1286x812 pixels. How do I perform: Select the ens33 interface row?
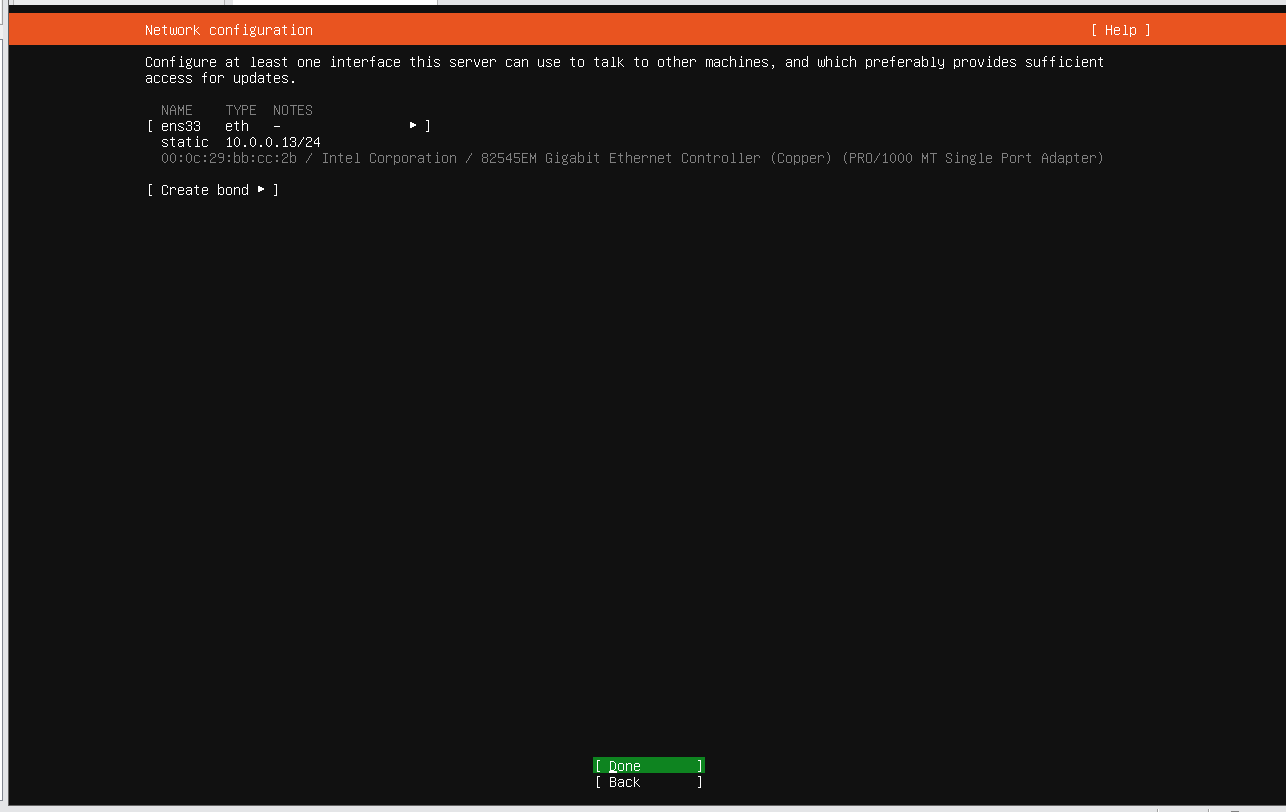tap(289, 126)
